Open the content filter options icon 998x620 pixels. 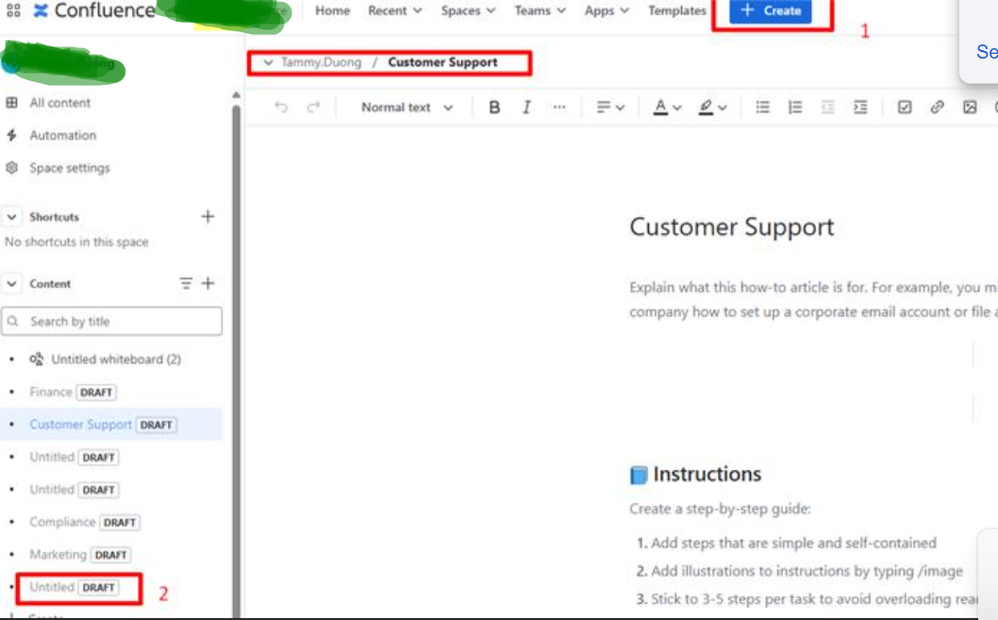[185, 283]
